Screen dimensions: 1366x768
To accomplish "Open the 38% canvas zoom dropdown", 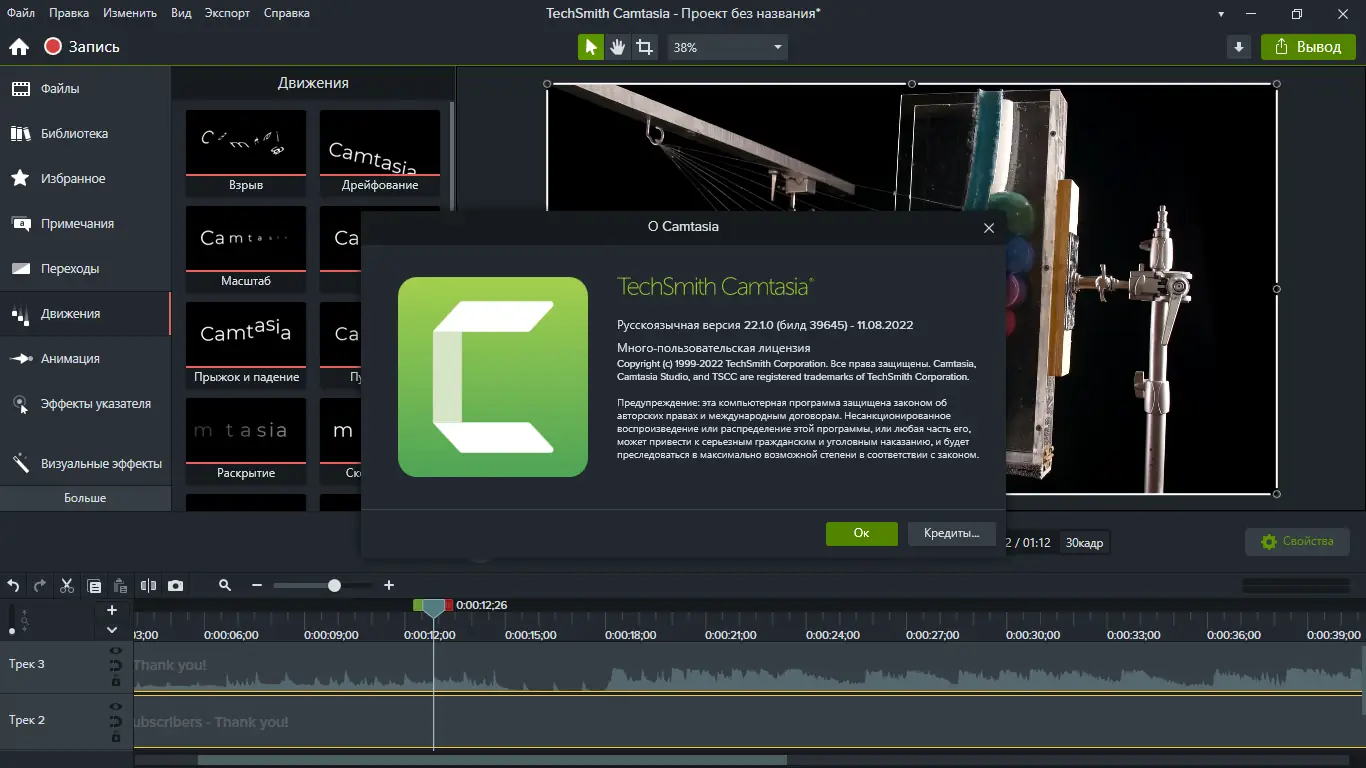I will pos(727,47).
